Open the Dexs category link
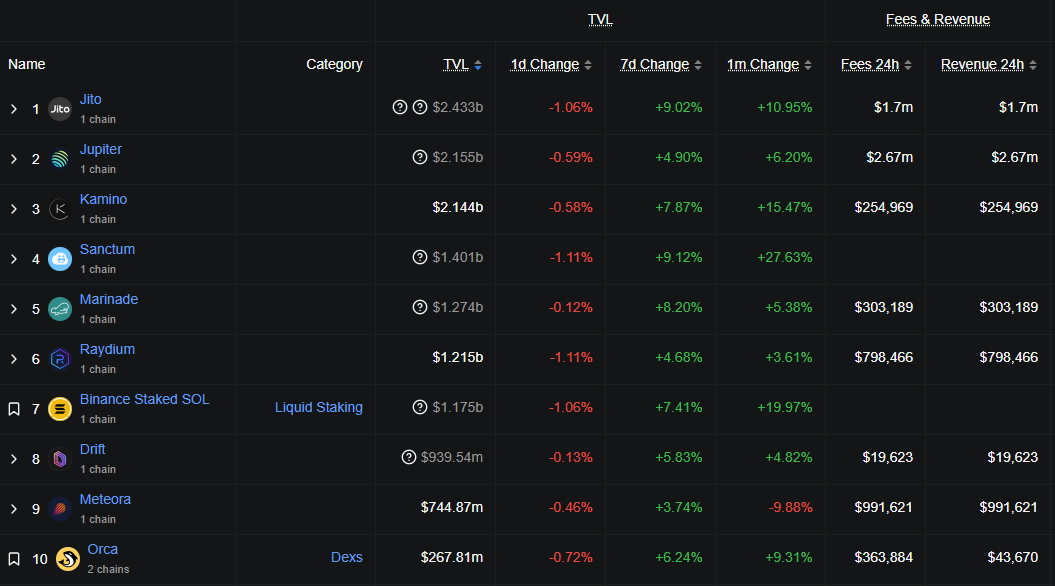This screenshot has height=586, width=1055. (x=346, y=557)
